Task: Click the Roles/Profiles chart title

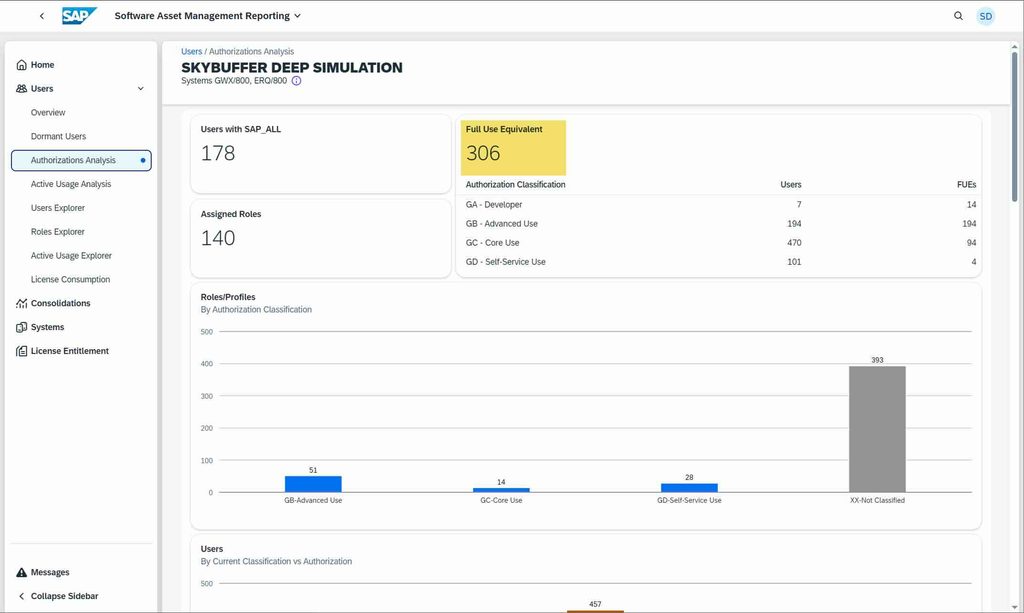Action: 228,297
